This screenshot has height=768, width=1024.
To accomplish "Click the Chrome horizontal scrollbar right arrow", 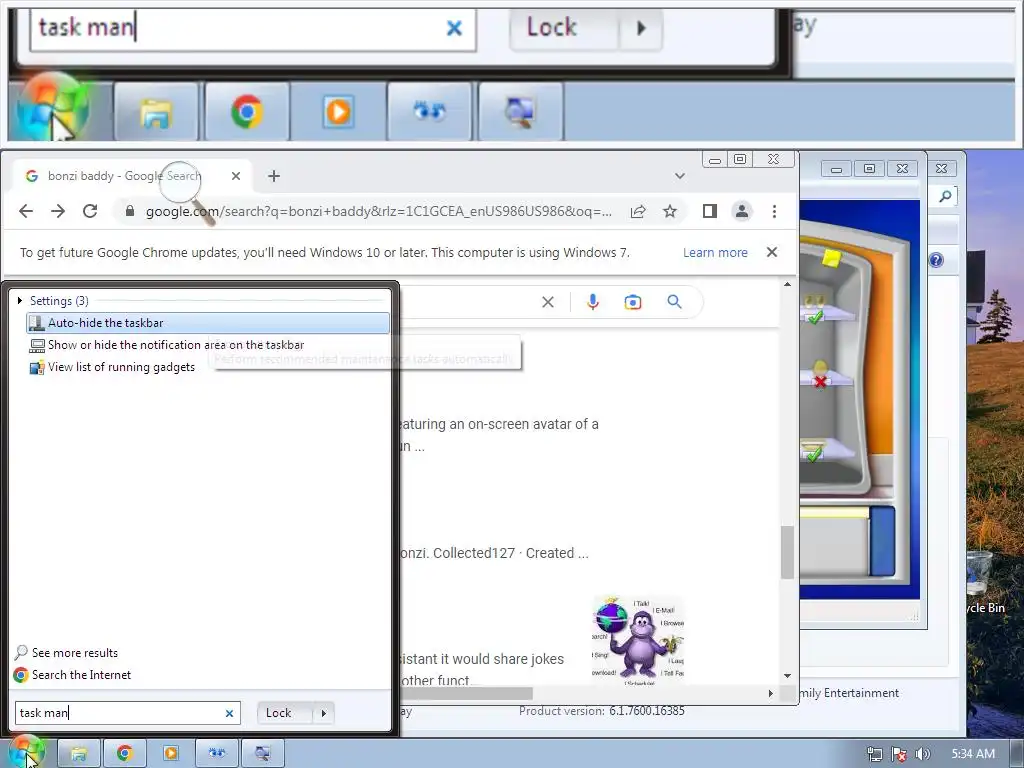I will tap(771, 694).
